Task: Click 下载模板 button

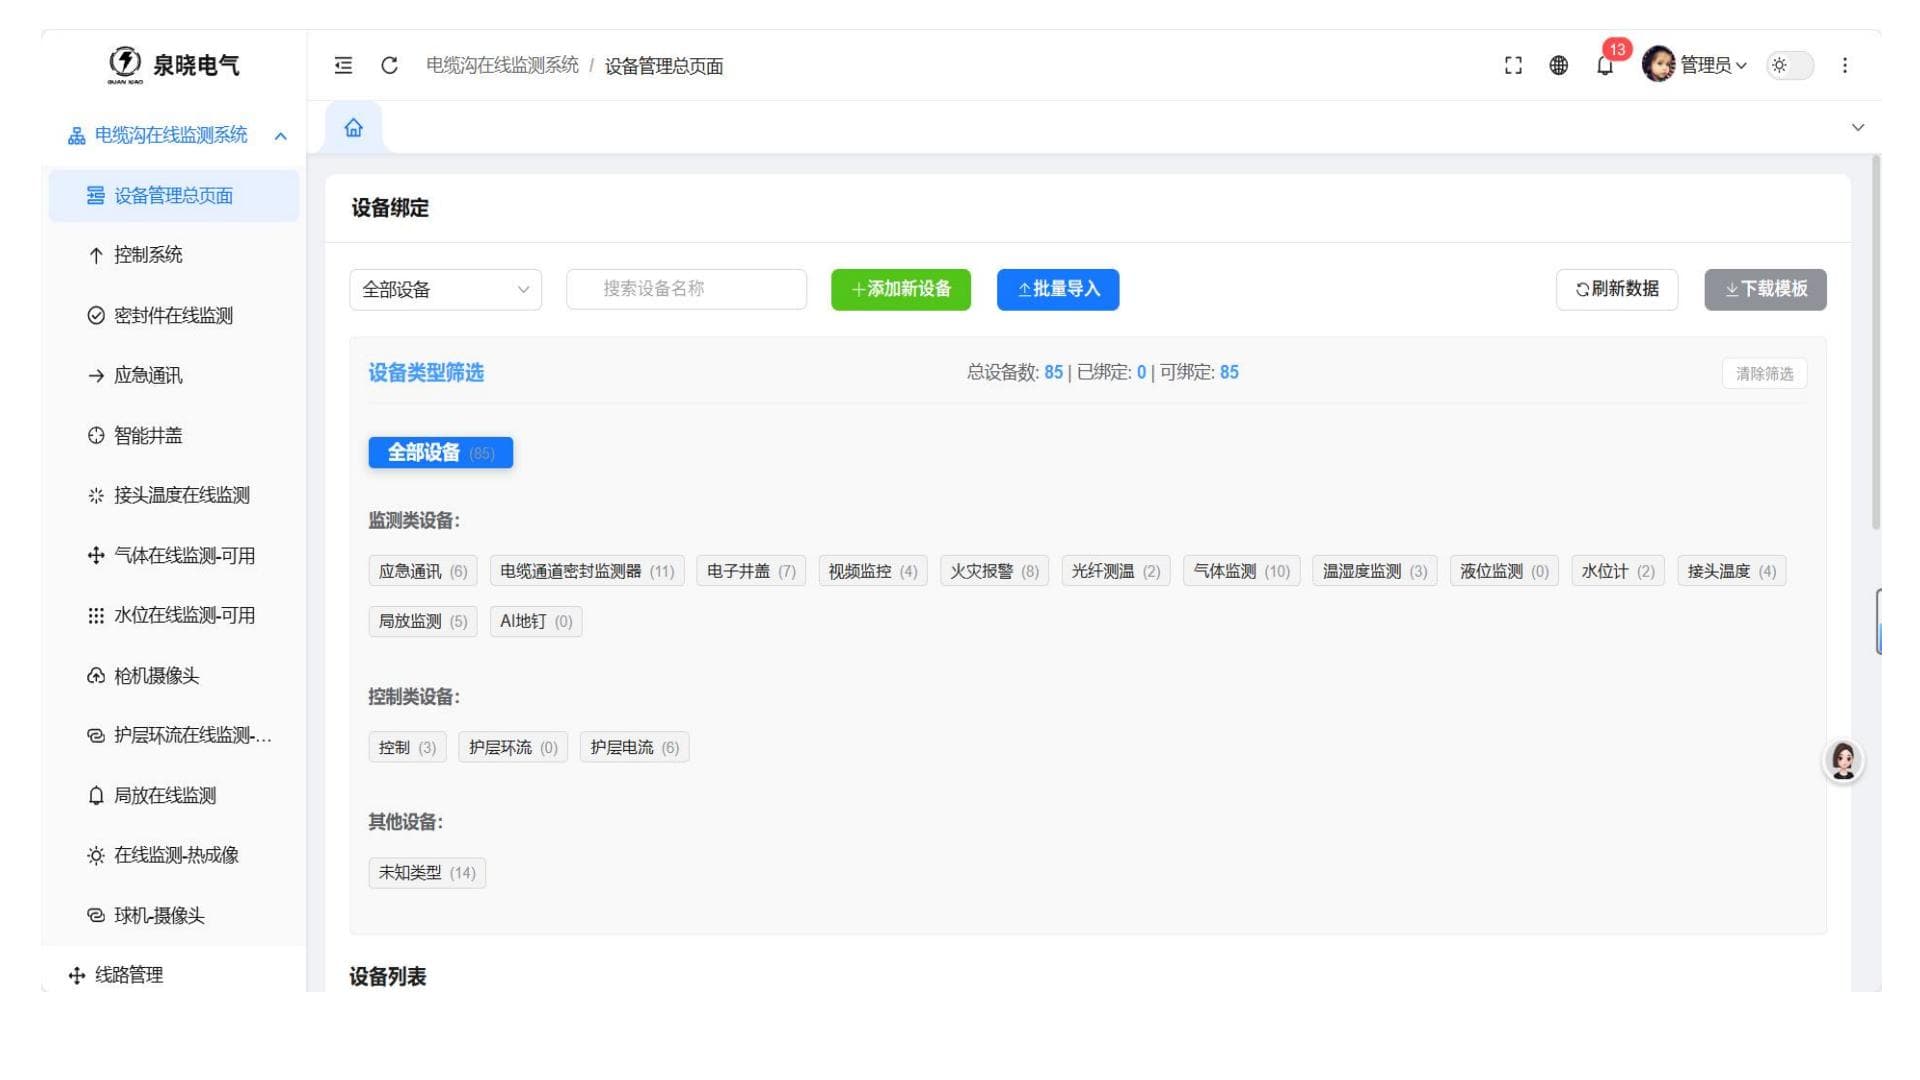Action: point(1765,289)
